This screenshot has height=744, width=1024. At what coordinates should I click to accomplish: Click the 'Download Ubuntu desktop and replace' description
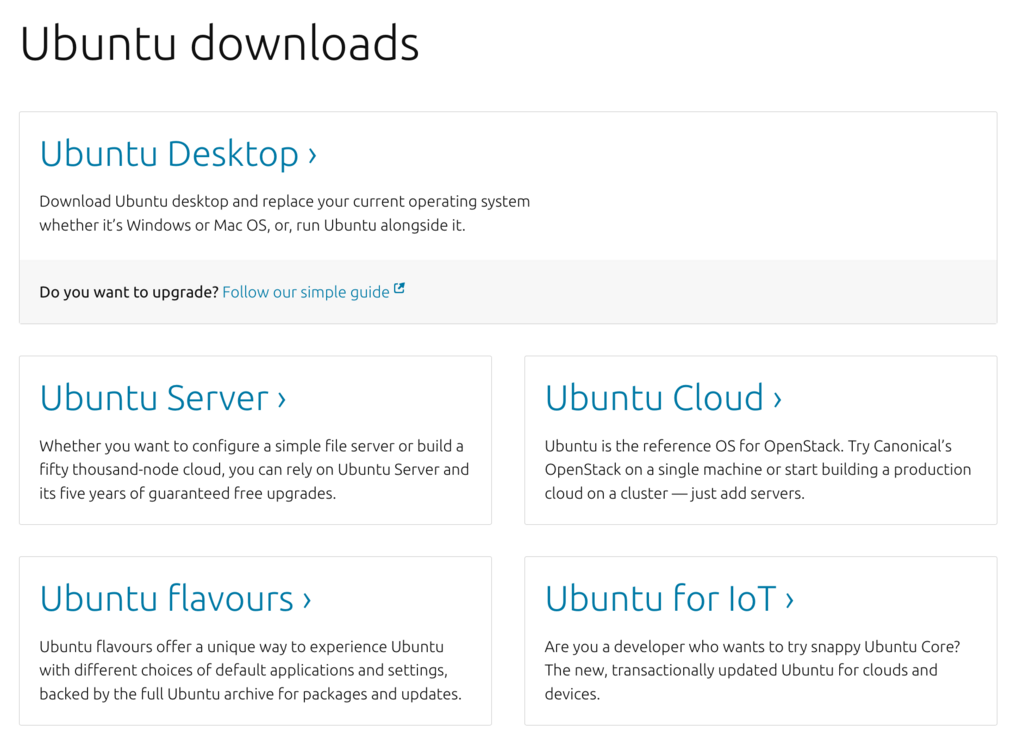click(285, 213)
